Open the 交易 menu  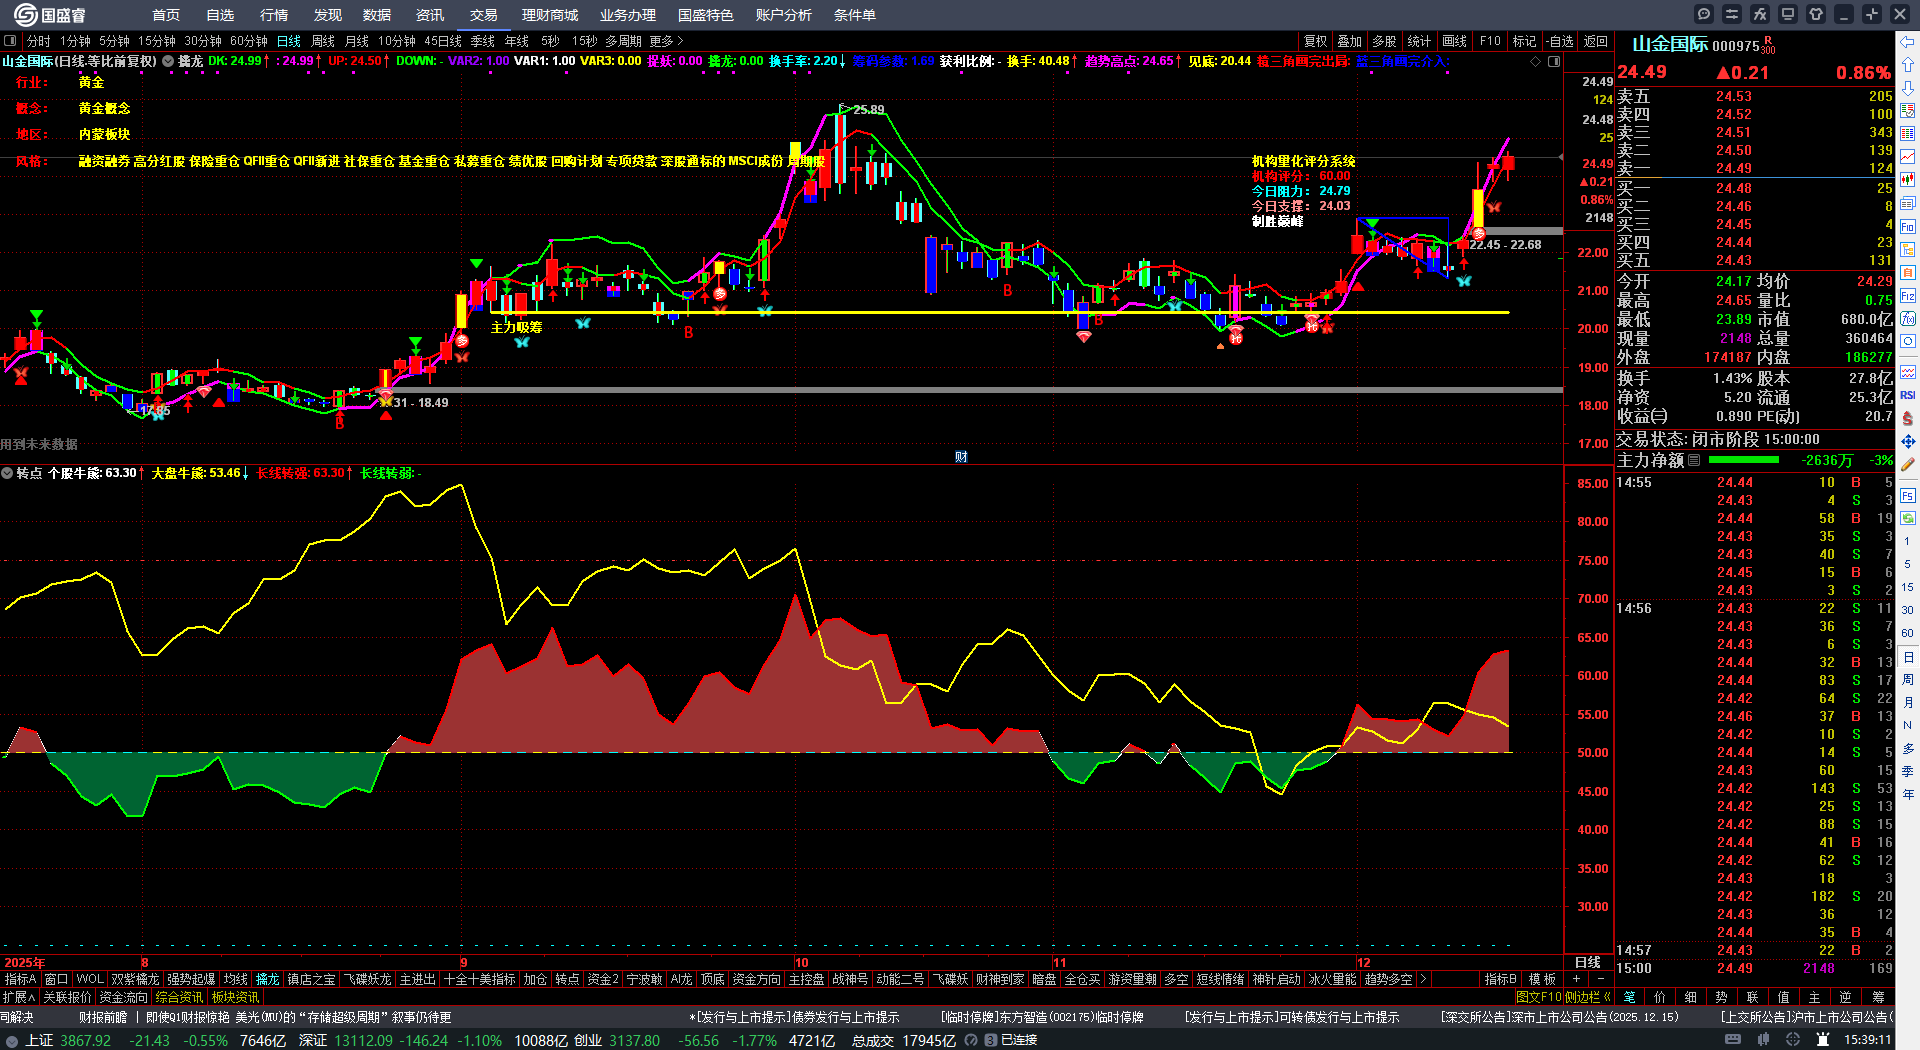pyautogui.click(x=484, y=15)
